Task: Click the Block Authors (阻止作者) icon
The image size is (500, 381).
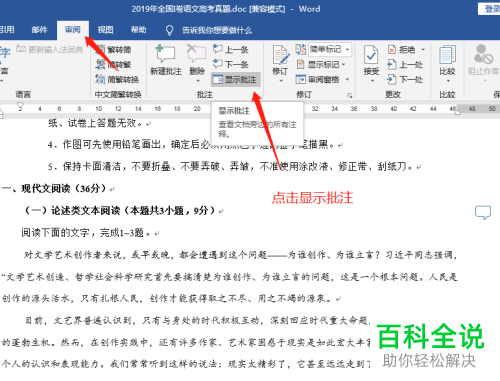Action: coord(483,54)
